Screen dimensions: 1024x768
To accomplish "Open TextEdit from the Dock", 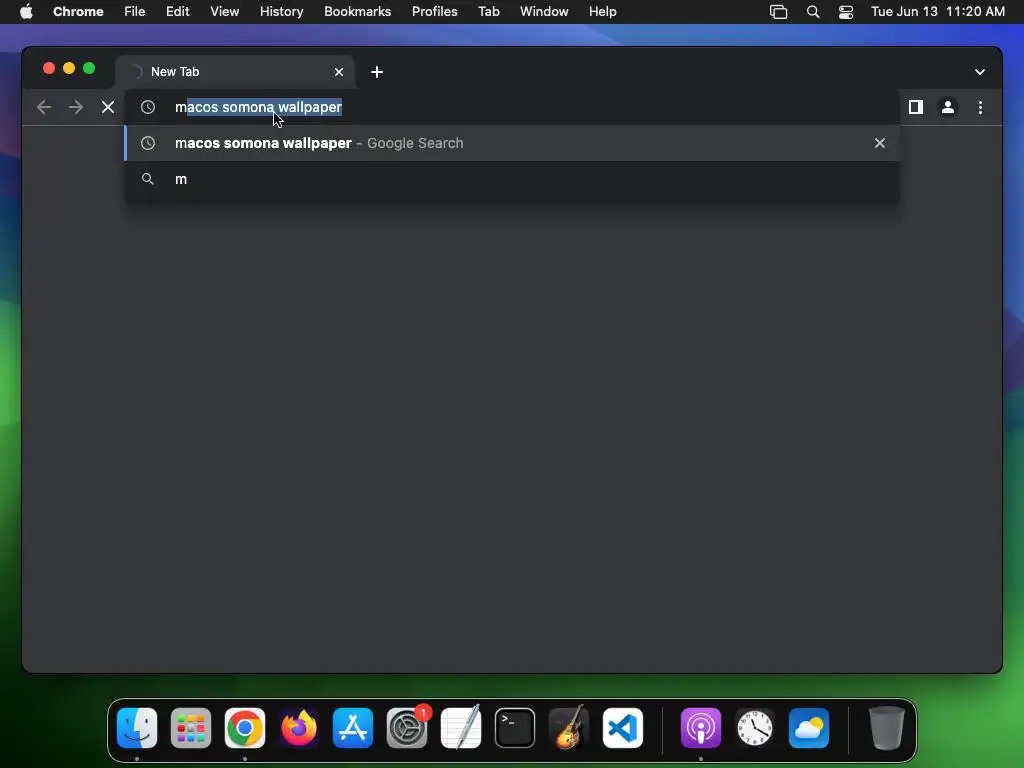I will (x=461, y=728).
